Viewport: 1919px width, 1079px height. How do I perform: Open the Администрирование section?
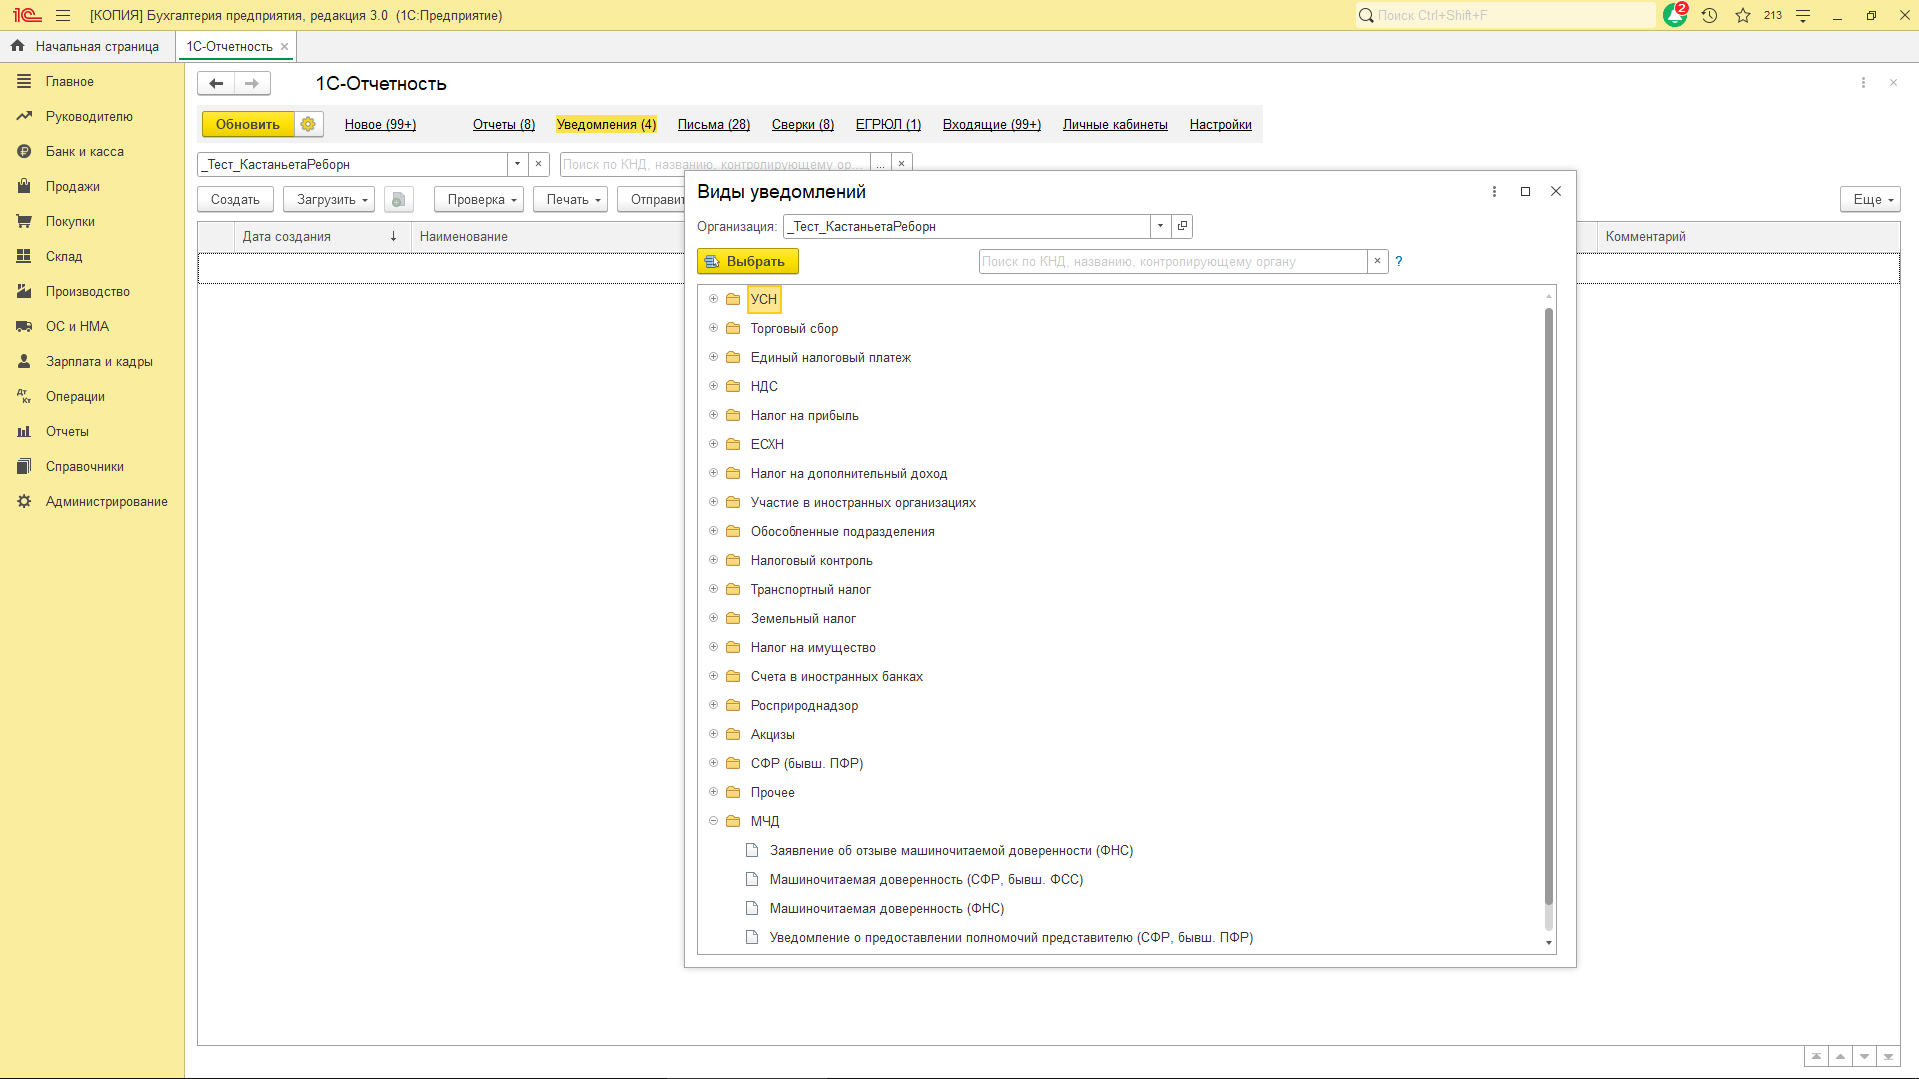pos(107,501)
